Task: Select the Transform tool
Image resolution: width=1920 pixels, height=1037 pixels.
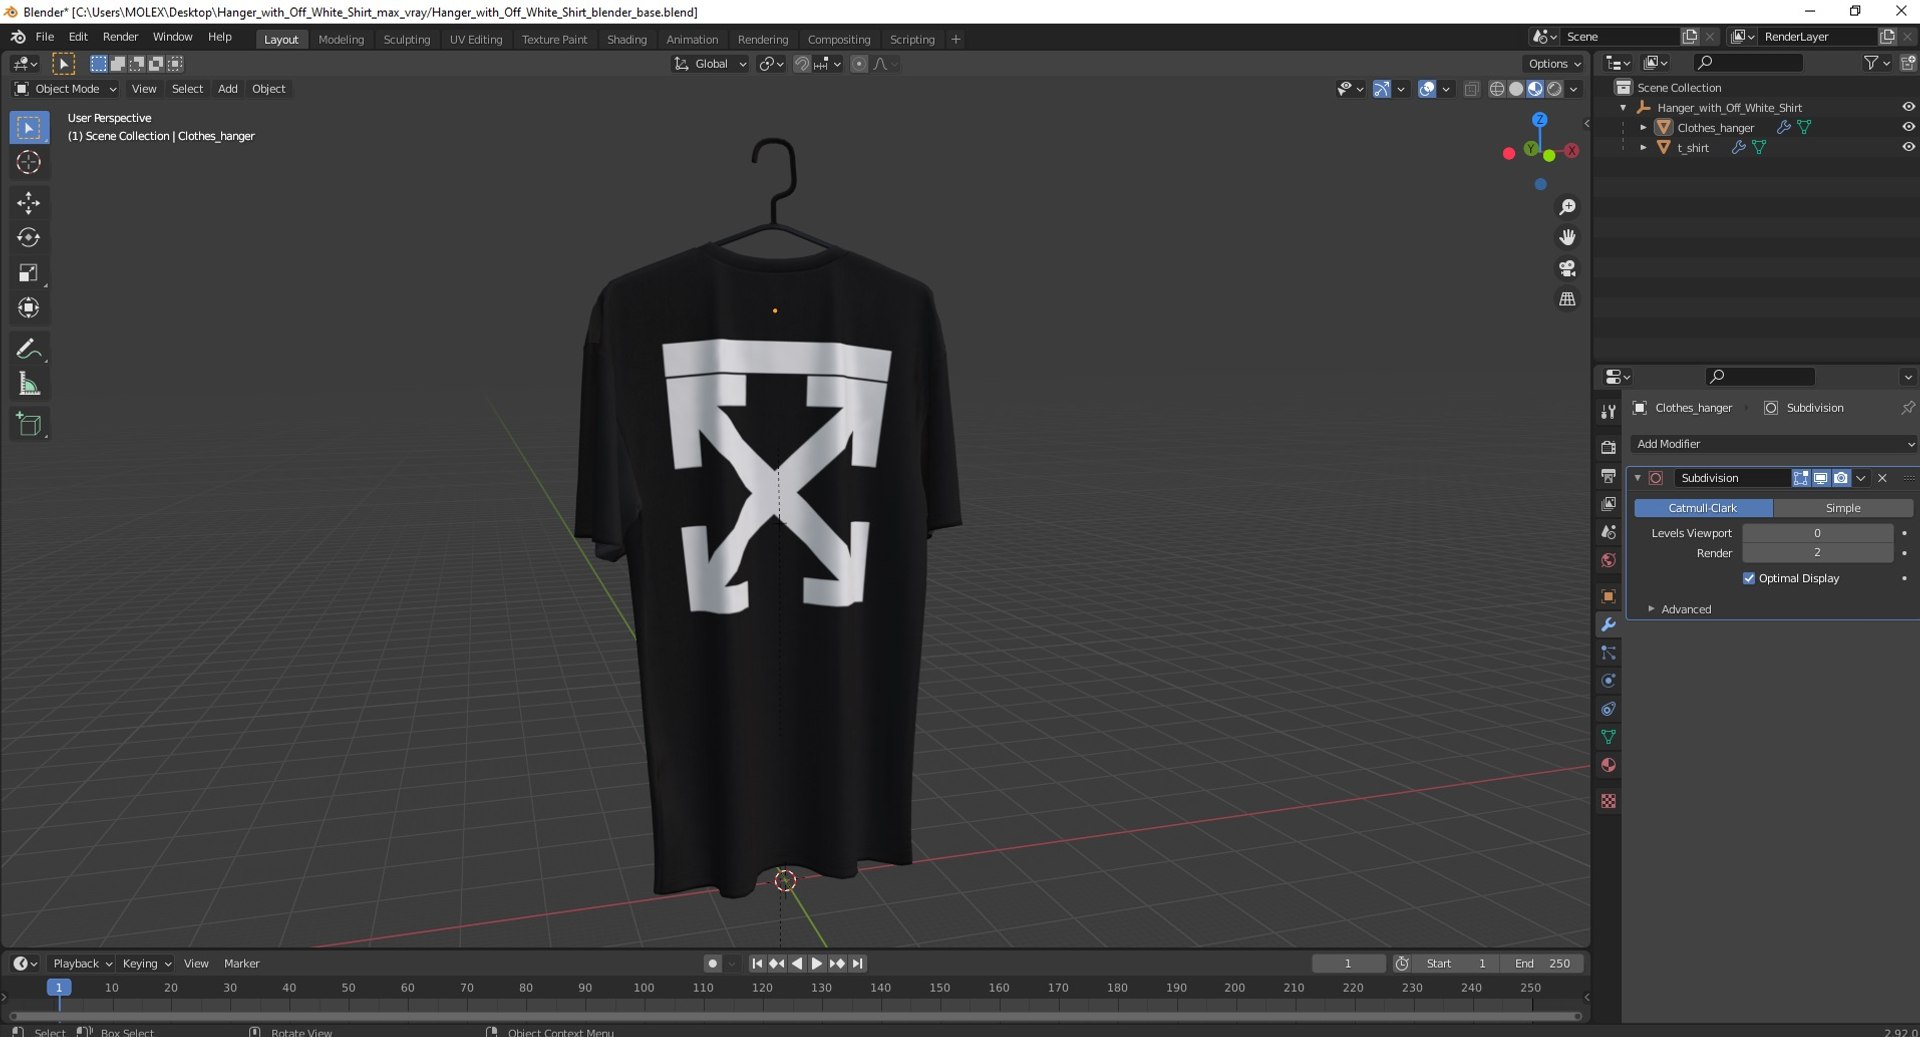Action: point(28,308)
